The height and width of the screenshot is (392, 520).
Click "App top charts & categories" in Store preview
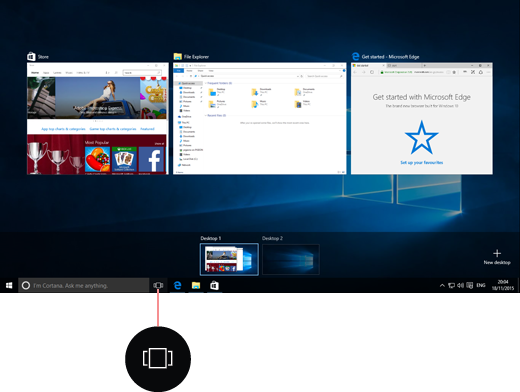click(x=63, y=129)
